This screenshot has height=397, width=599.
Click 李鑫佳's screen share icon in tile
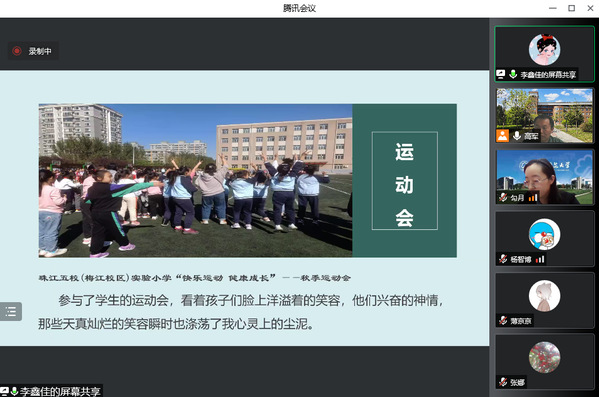[501, 74]
